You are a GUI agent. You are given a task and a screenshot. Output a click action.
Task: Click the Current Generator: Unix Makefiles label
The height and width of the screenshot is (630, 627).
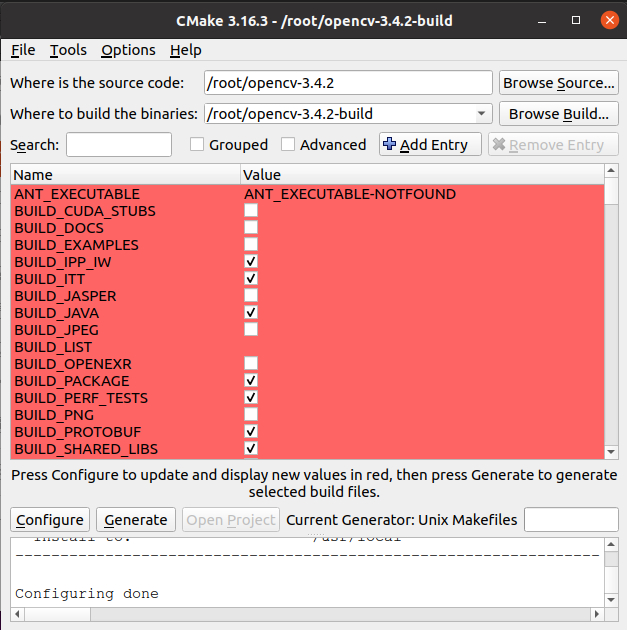pos(402,520)
